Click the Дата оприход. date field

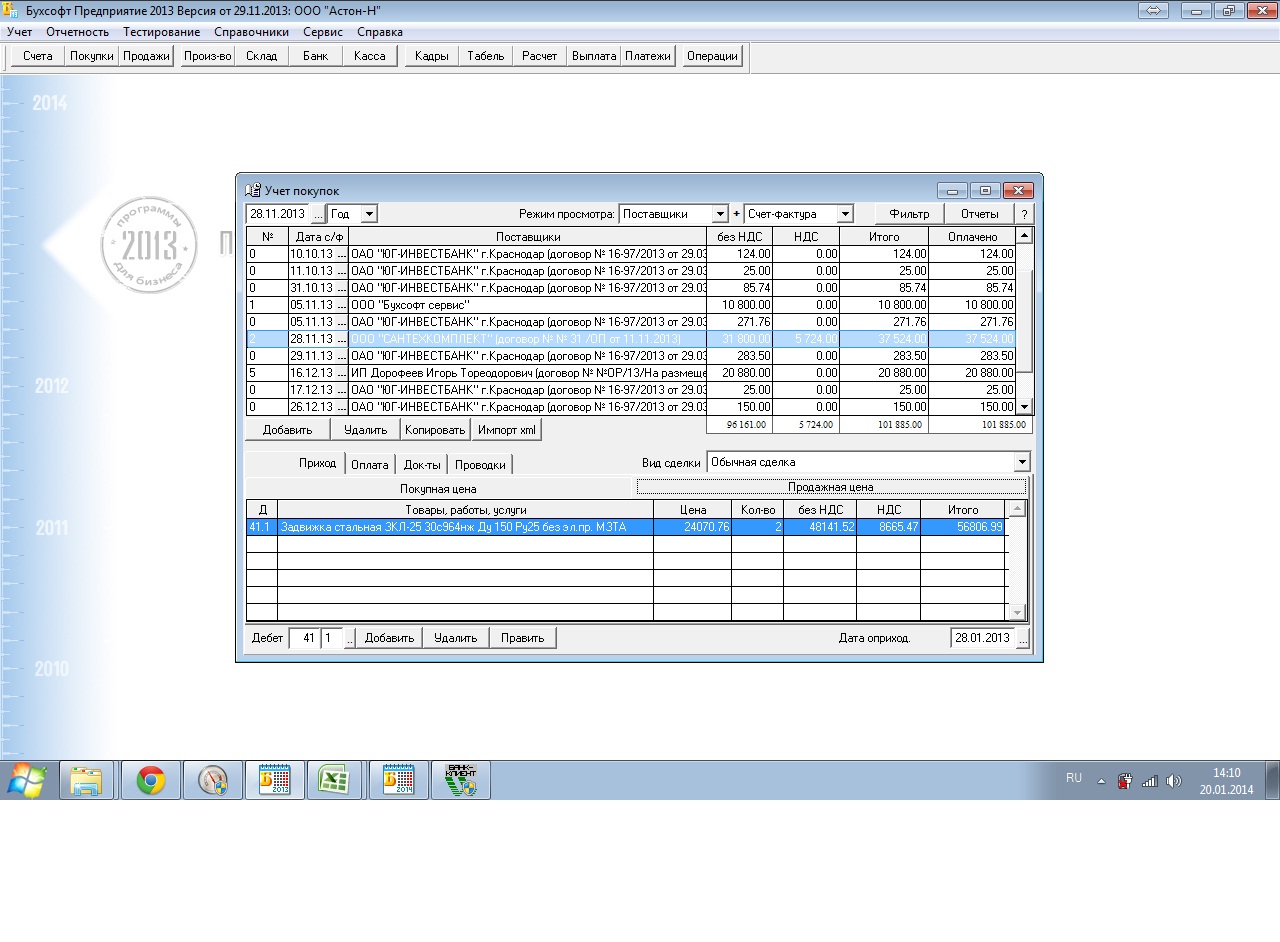[981, 638]
